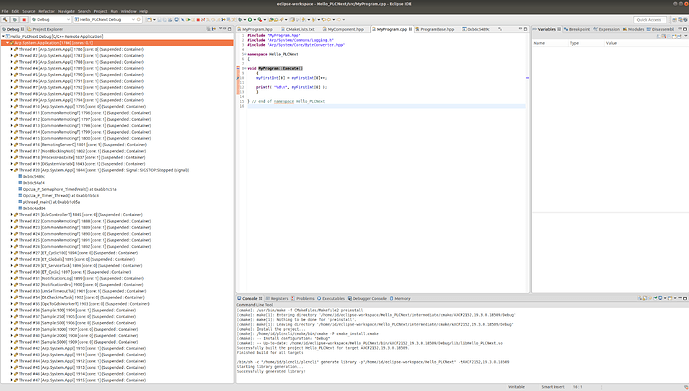Viewport: 689px width, 391px height.
Task: Click the Type column header in Variables
Action: click(574, 43)
